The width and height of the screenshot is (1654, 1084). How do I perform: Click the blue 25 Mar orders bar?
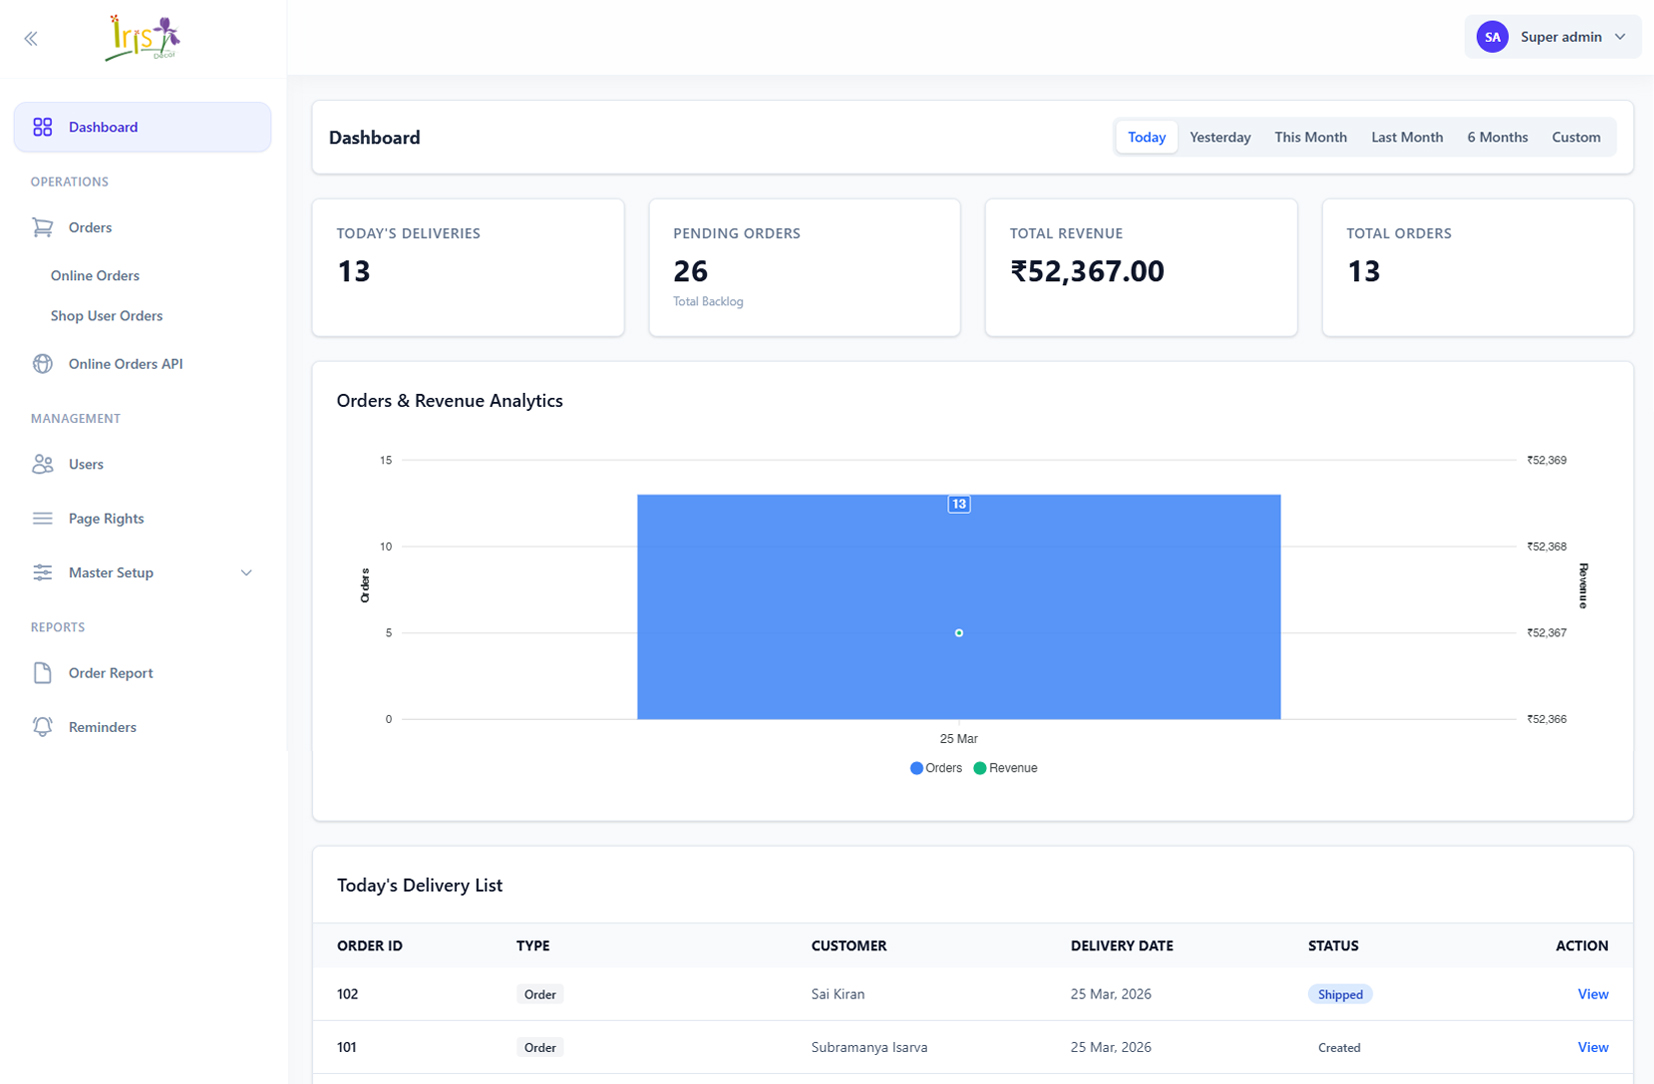pos(958,580)
